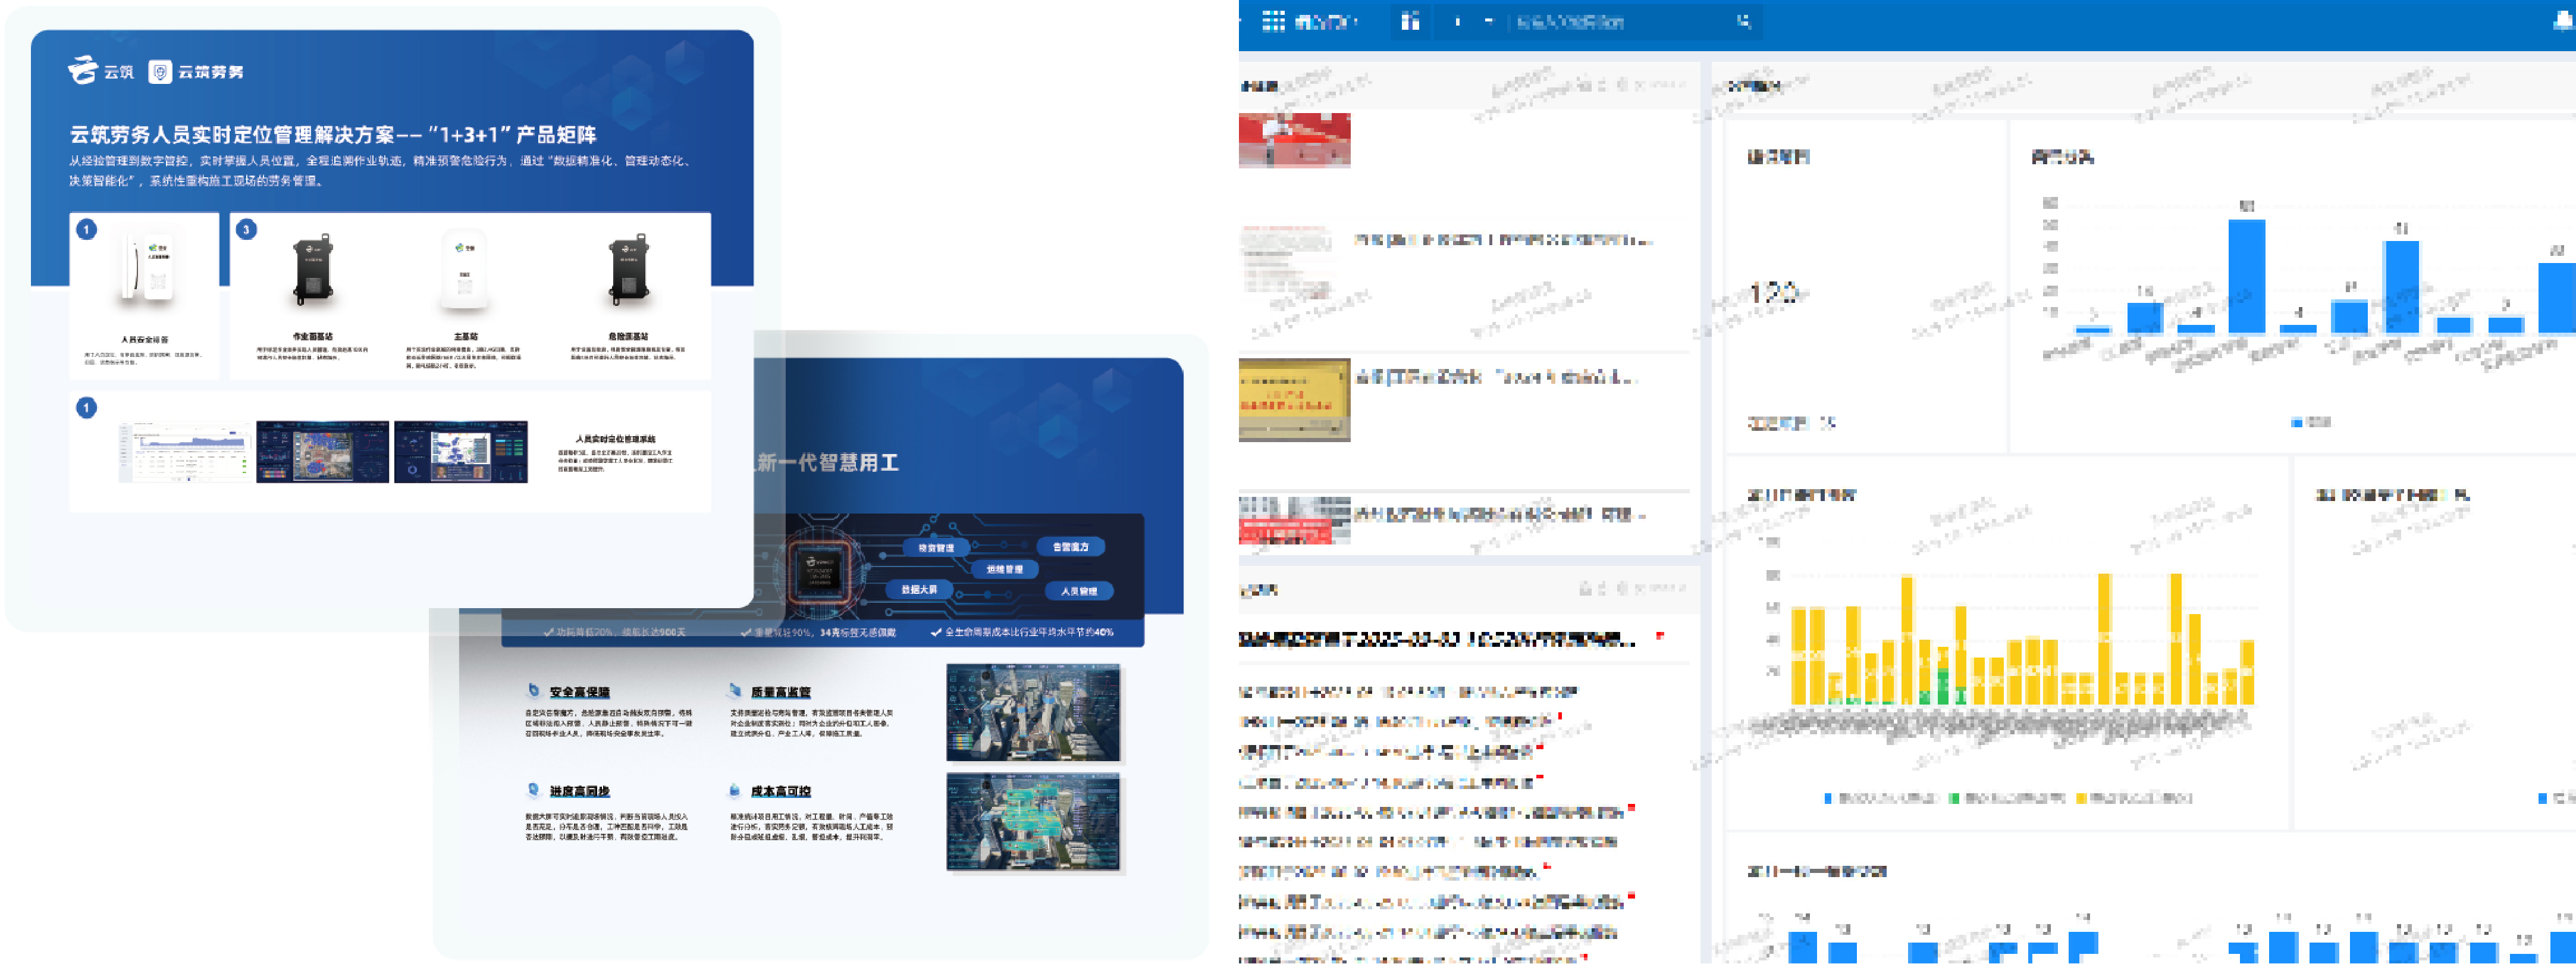
Task: Click the yellow legend marker under yellow chart
Action: click(2081, 798)
